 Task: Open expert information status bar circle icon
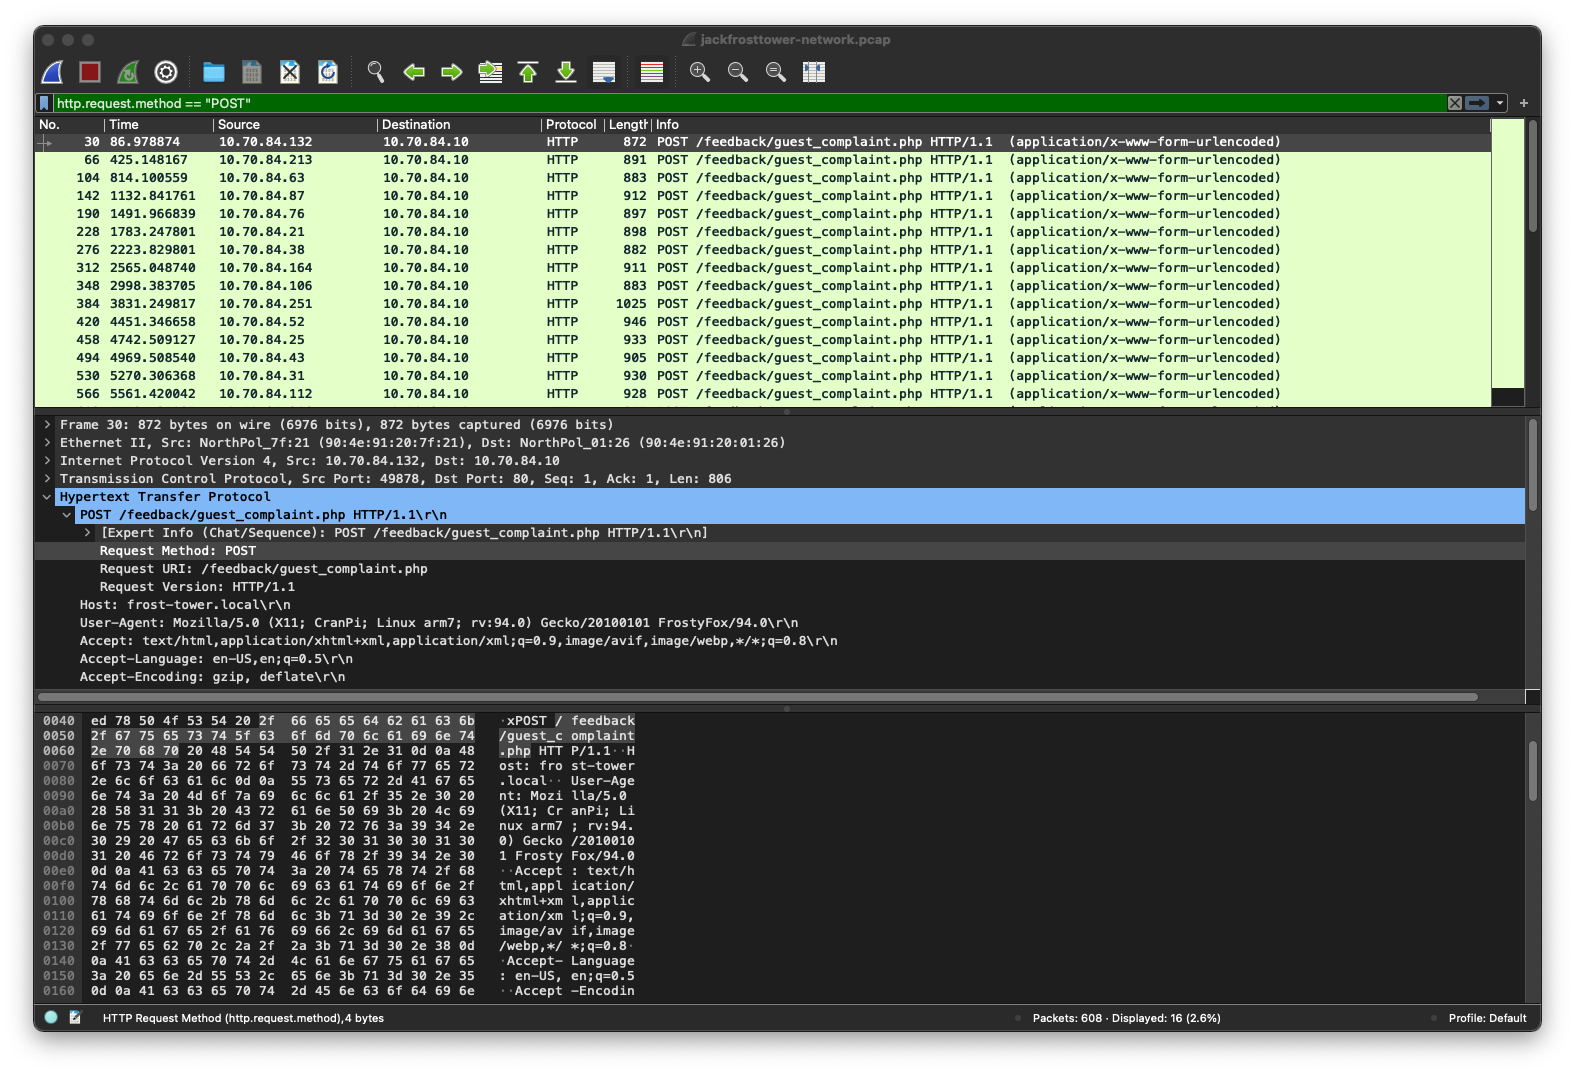click(51, 1018)
